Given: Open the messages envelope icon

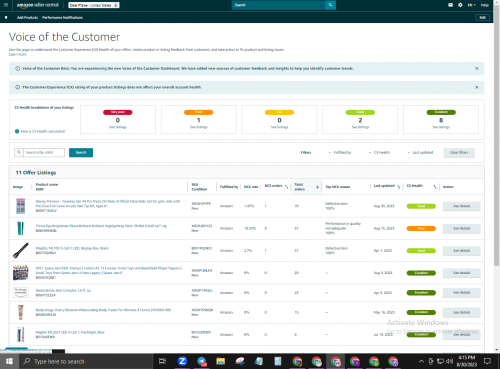Looking at the screenshot, I should (x=450, y=5).
